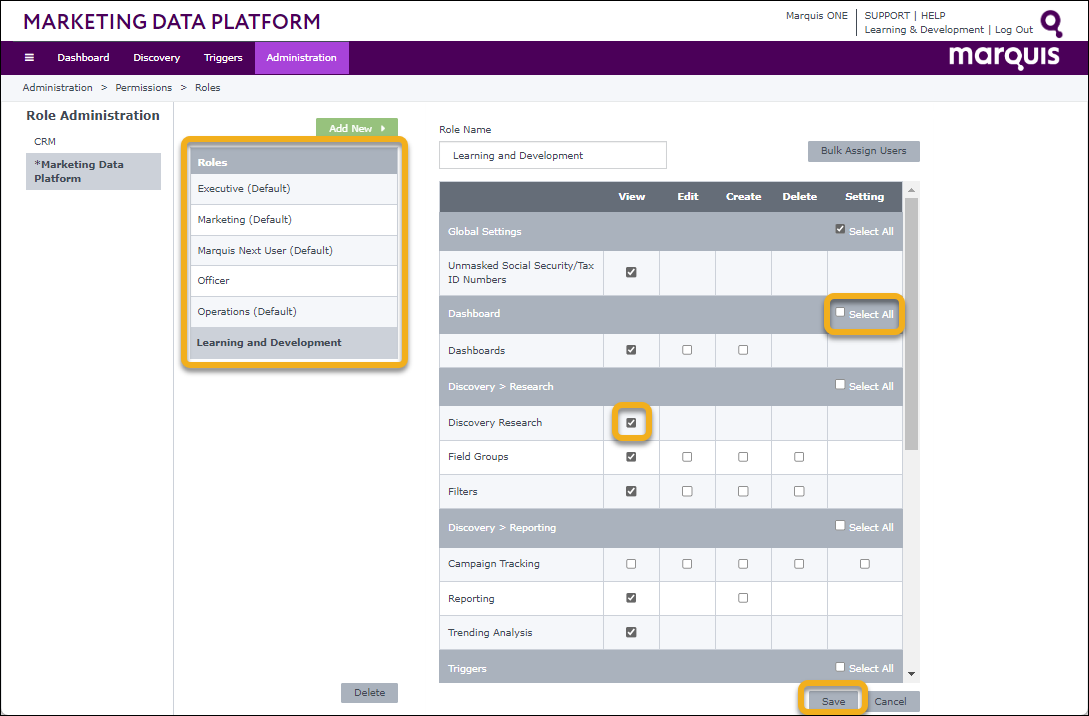
Task: Click the Log Out link
Action: pos(1014,30)
